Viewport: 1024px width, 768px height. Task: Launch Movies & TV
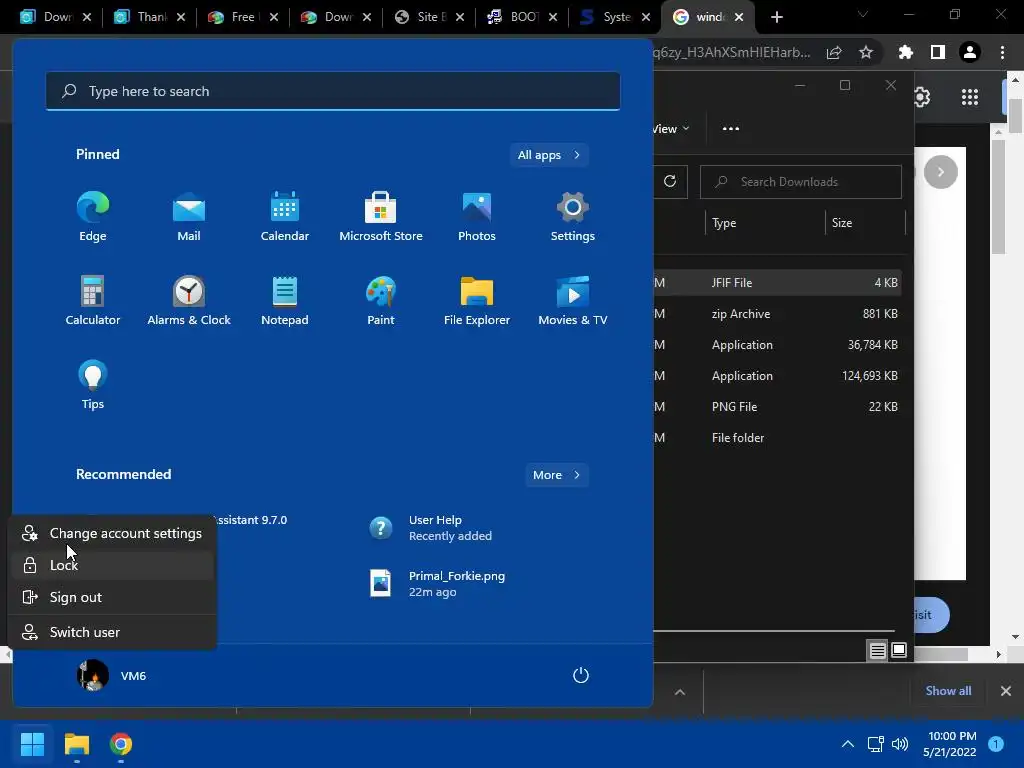(573, 300)
